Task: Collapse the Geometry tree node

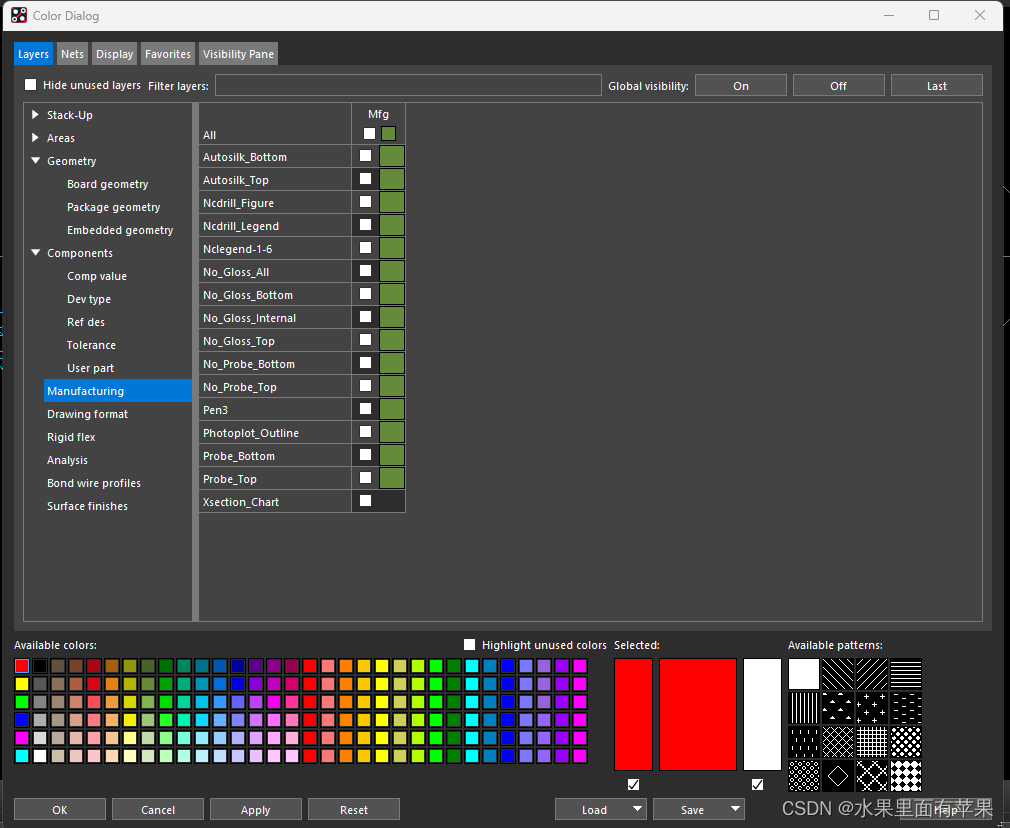Action: coord(36,161)
